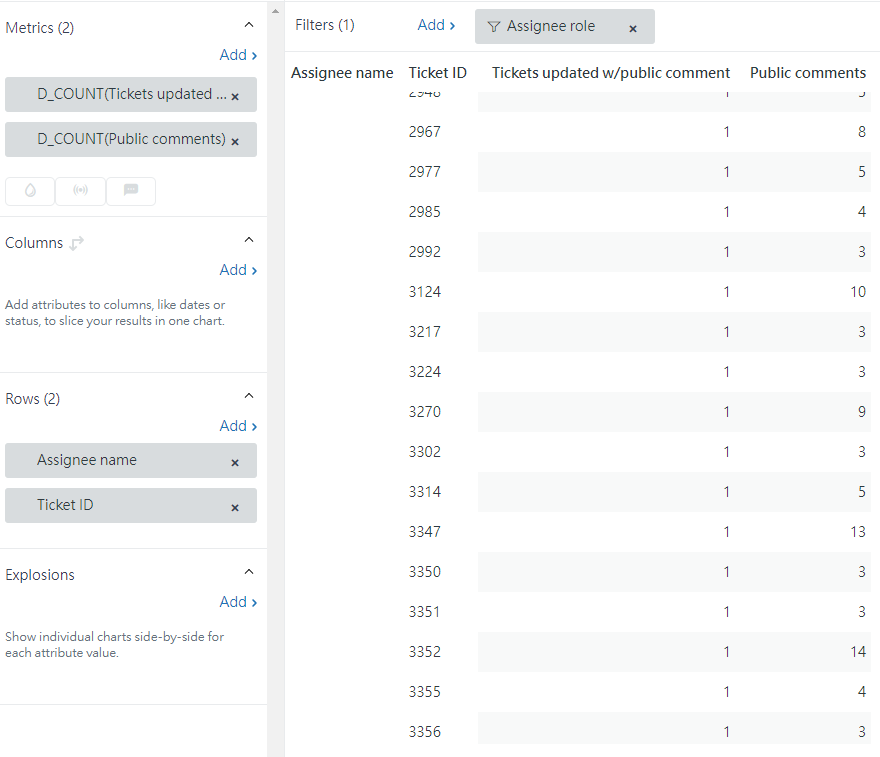Remove the Assignee name row attribute
Screen dimensions: 880x757
coord(235,462)
